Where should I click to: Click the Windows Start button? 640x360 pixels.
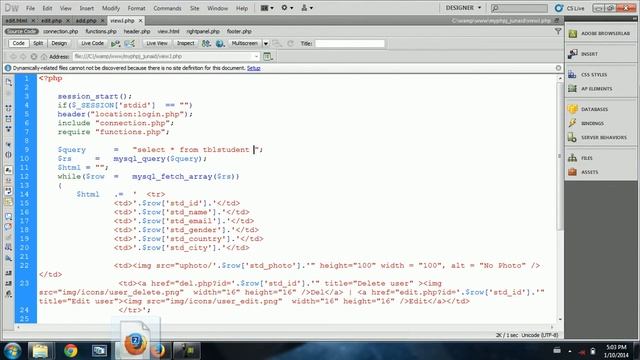(12, 351)
